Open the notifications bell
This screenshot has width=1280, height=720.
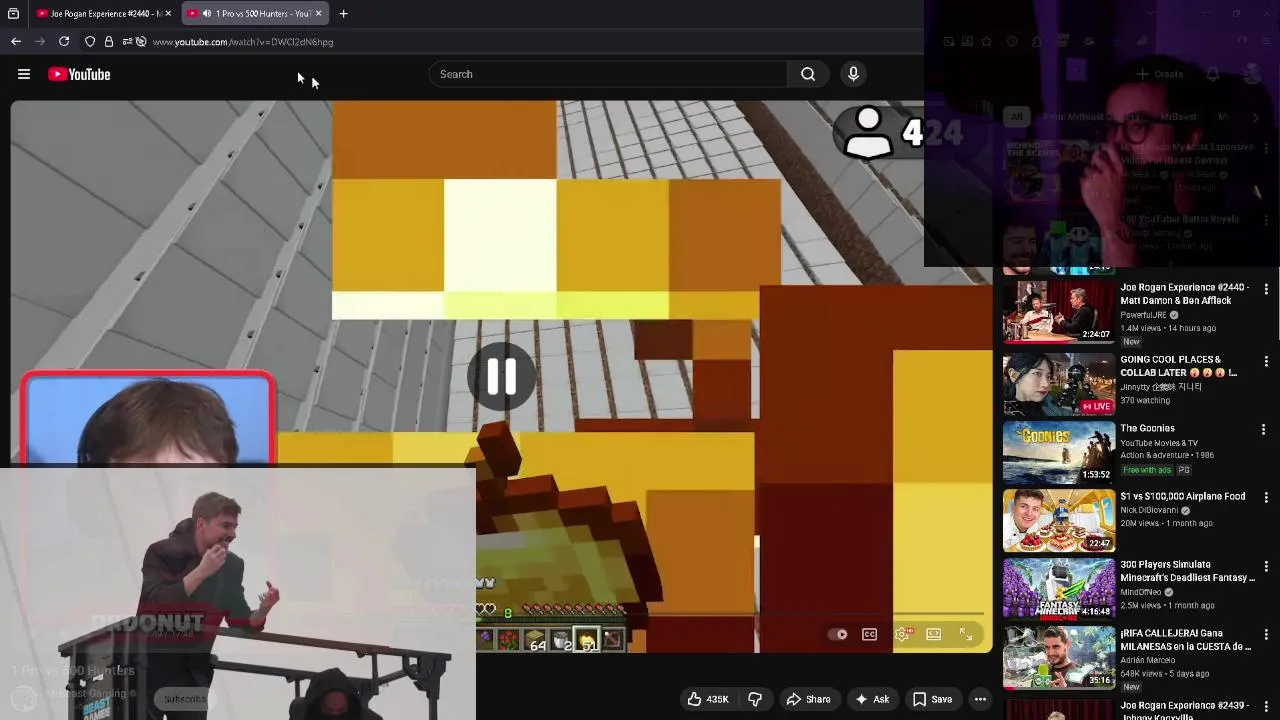point(1213,74)
